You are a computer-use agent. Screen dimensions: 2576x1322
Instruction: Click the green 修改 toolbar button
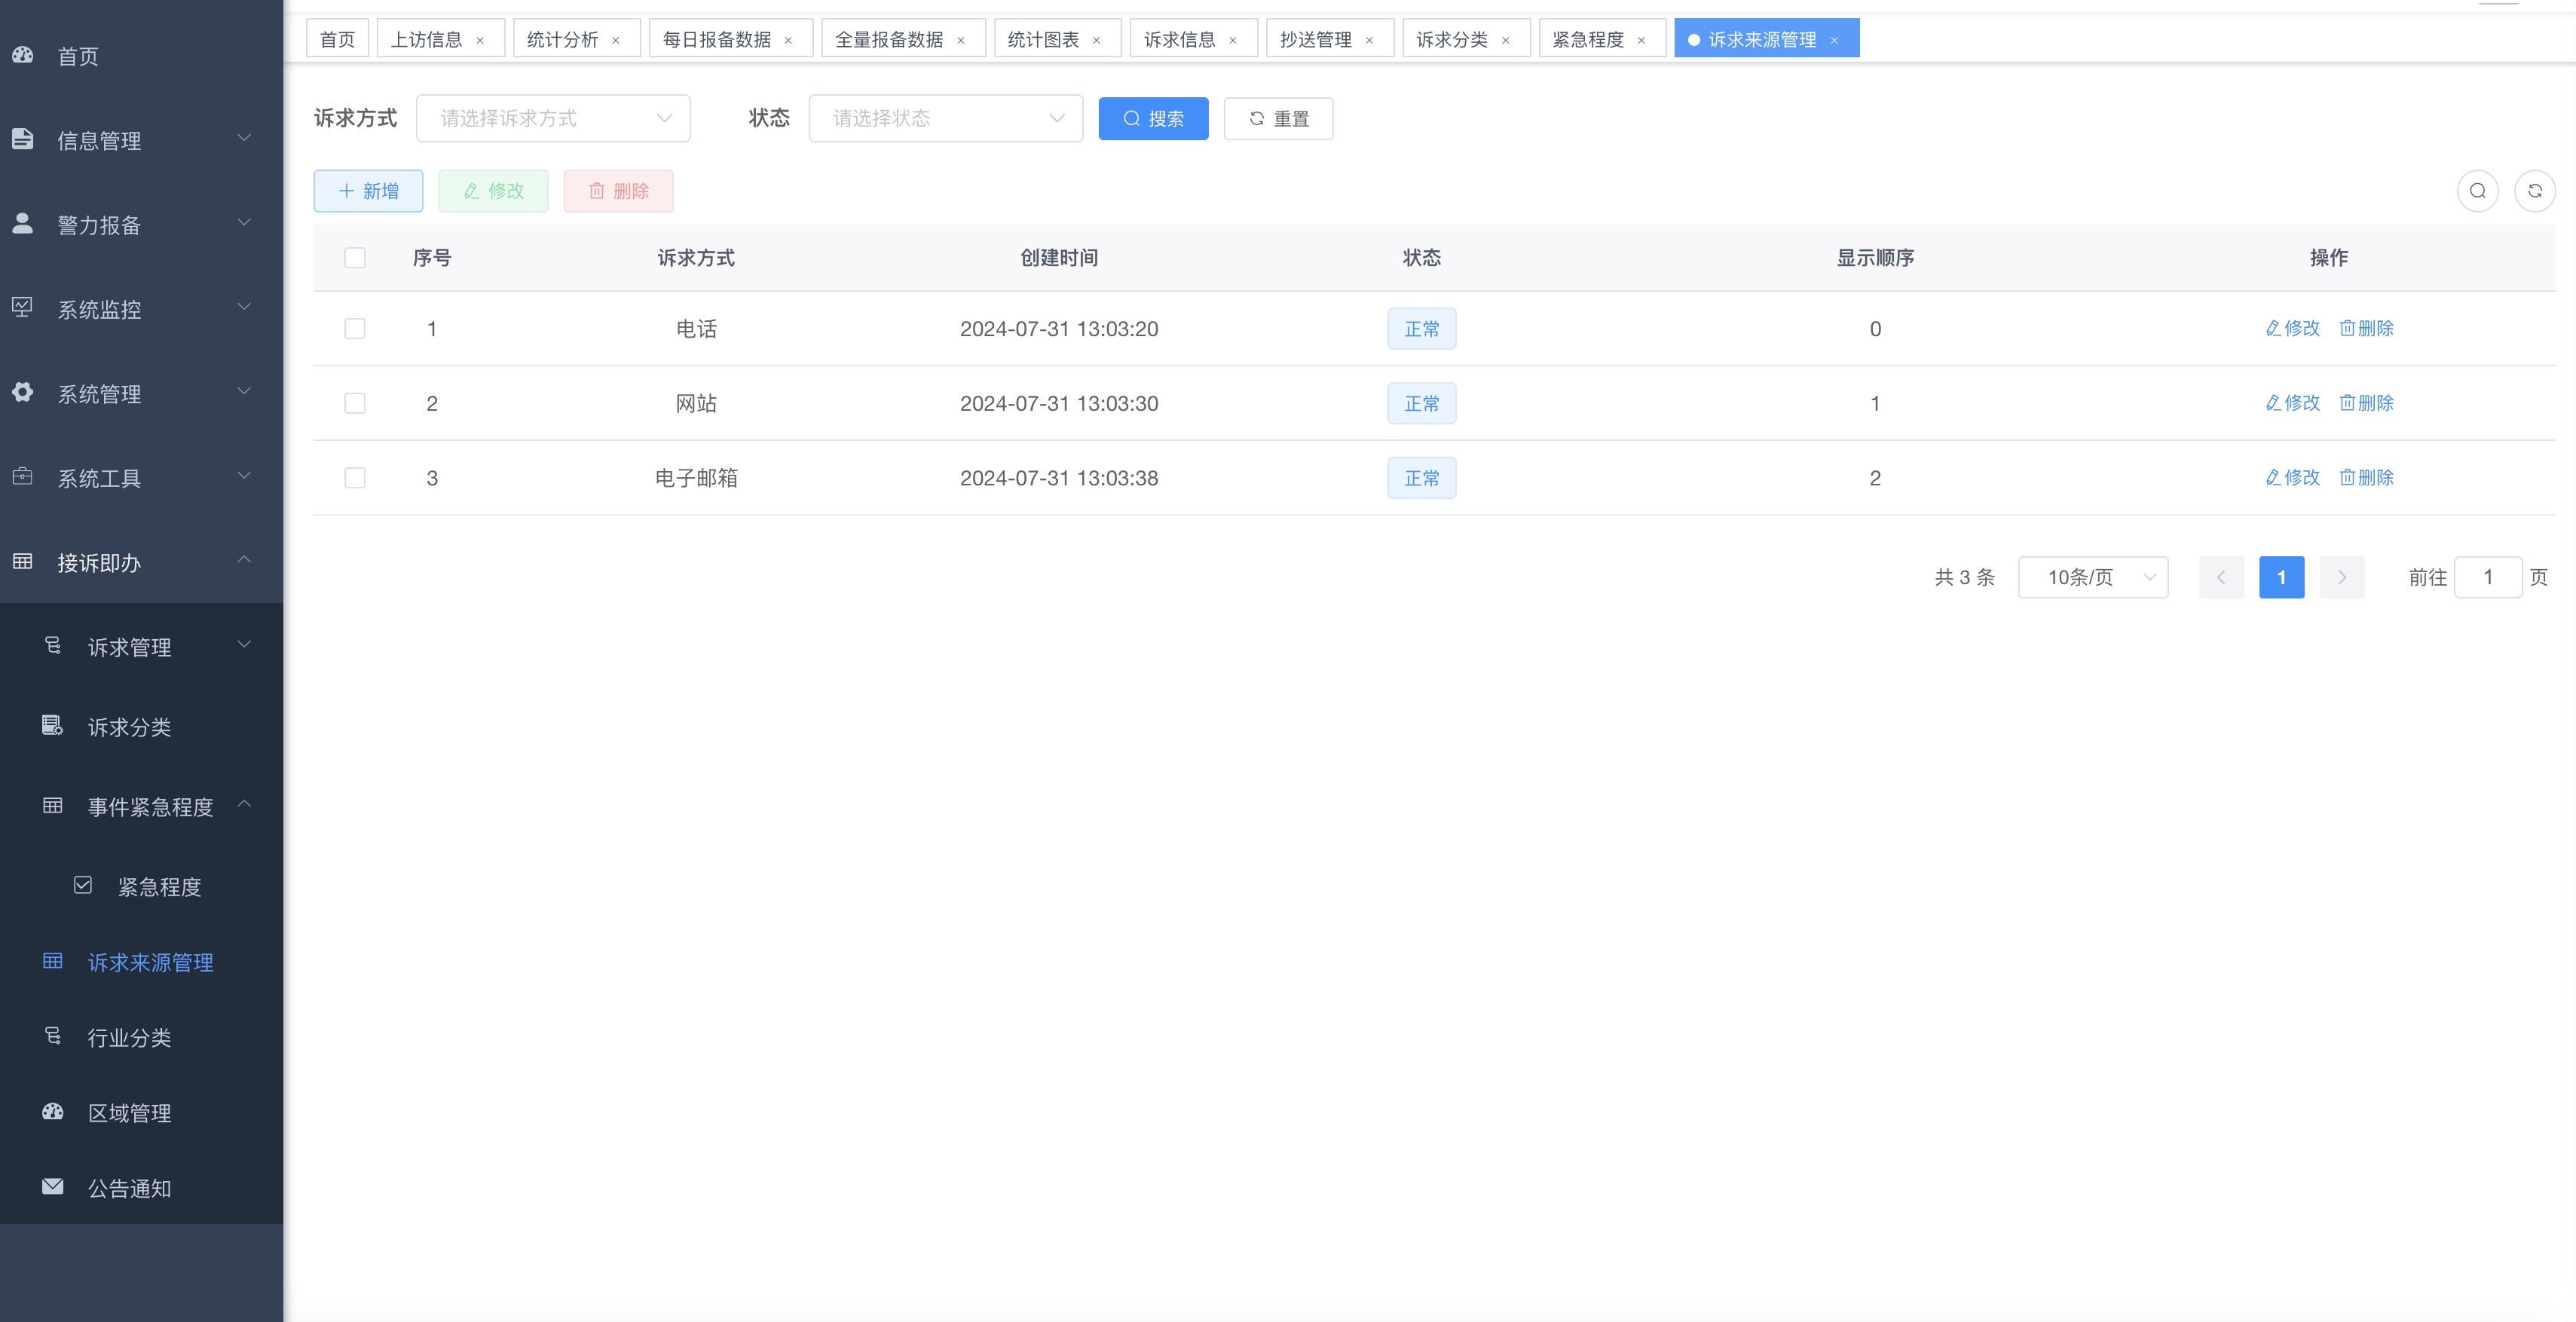tap(493, 190)
